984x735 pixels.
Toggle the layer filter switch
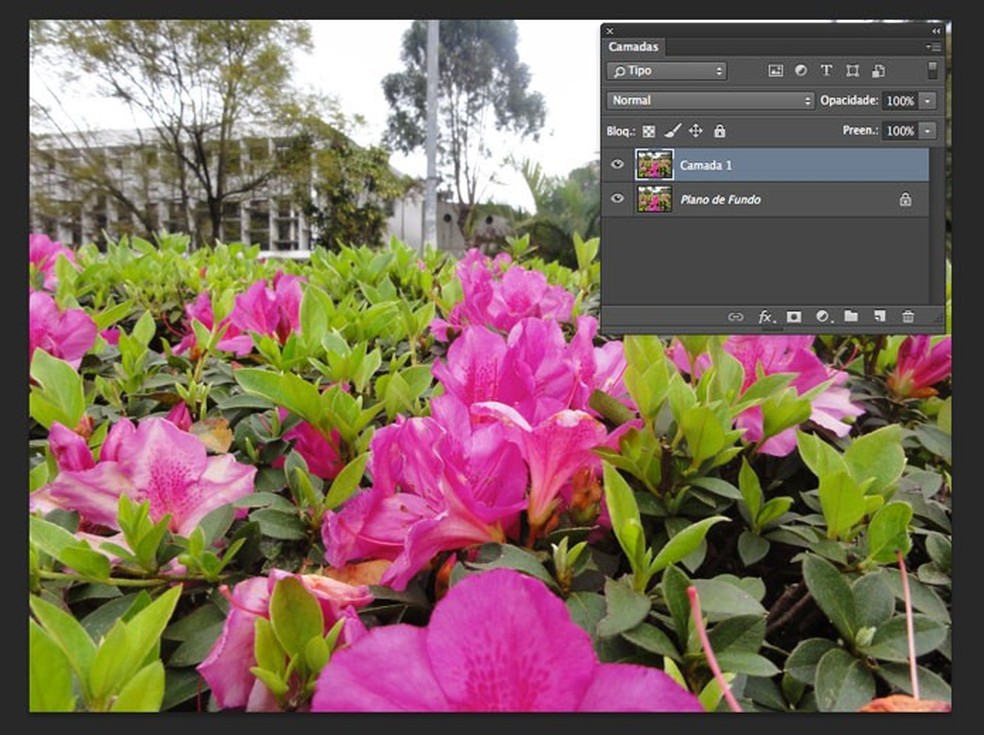pyautogui.click(x=933, y=70)
